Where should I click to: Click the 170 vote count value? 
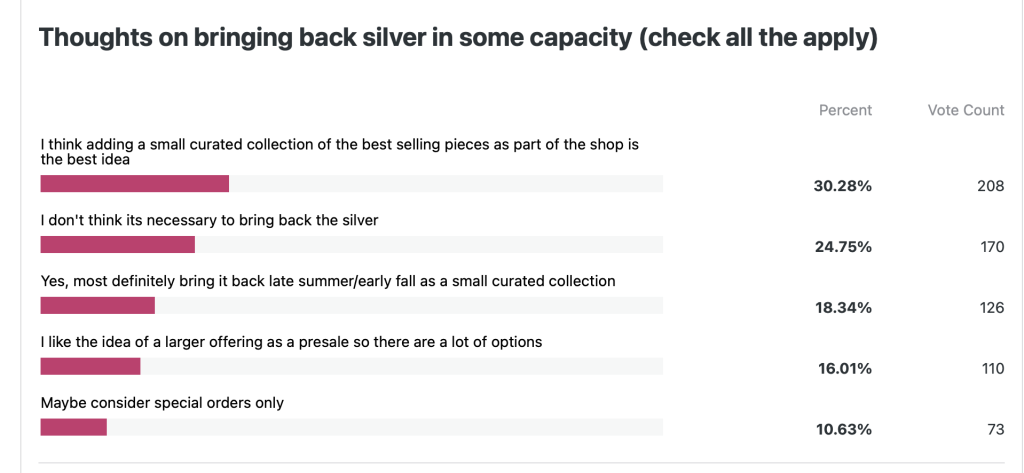click(x=991, y=247)
